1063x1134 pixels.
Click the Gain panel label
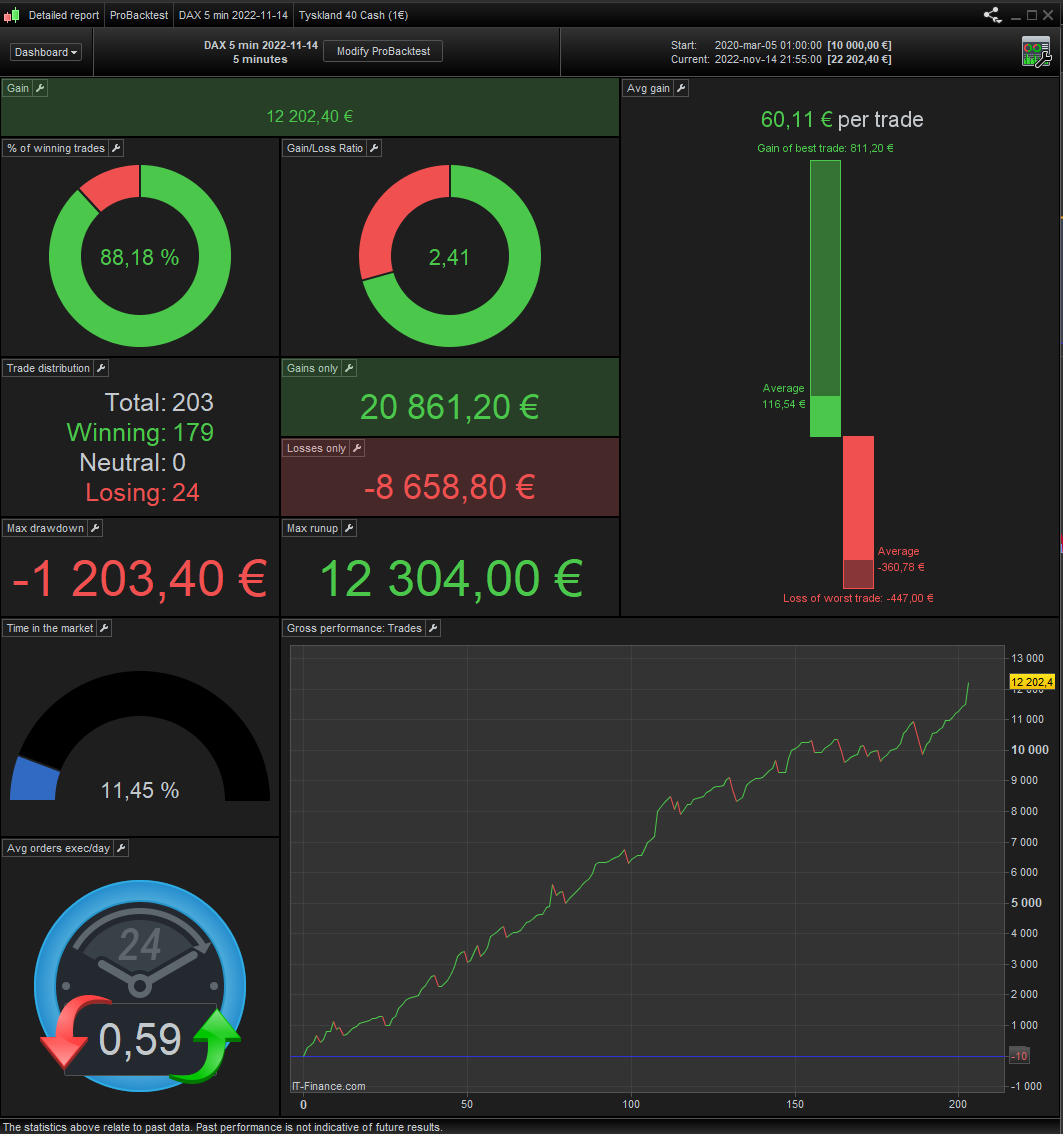[x=18, y=88]
